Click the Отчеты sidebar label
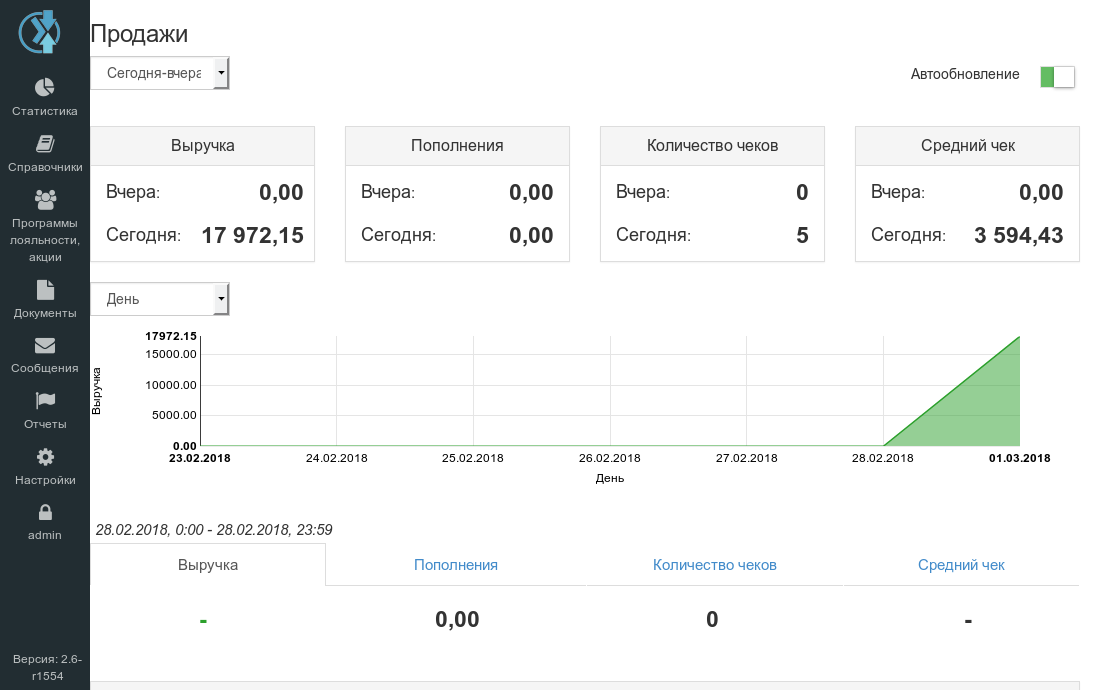Image resolution: width=1100 pixels, height=690 pixels. pos(45,424)
